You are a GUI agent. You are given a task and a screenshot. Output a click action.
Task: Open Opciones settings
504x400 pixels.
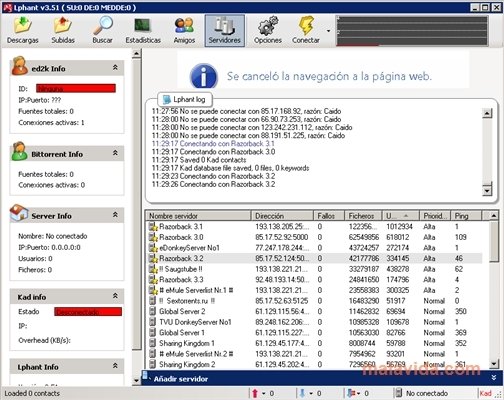[x=268, y=31]
